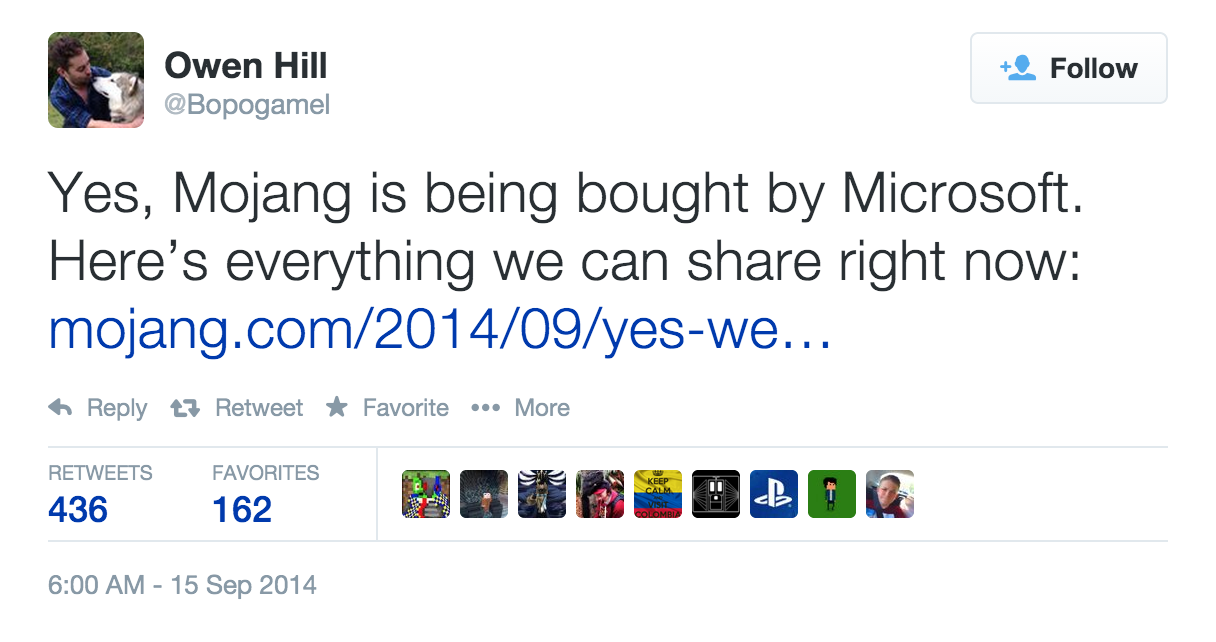Screen dimensions: 1216x642
Task: Open the last retweeter's selfie avatar
Action: [890, 494]
